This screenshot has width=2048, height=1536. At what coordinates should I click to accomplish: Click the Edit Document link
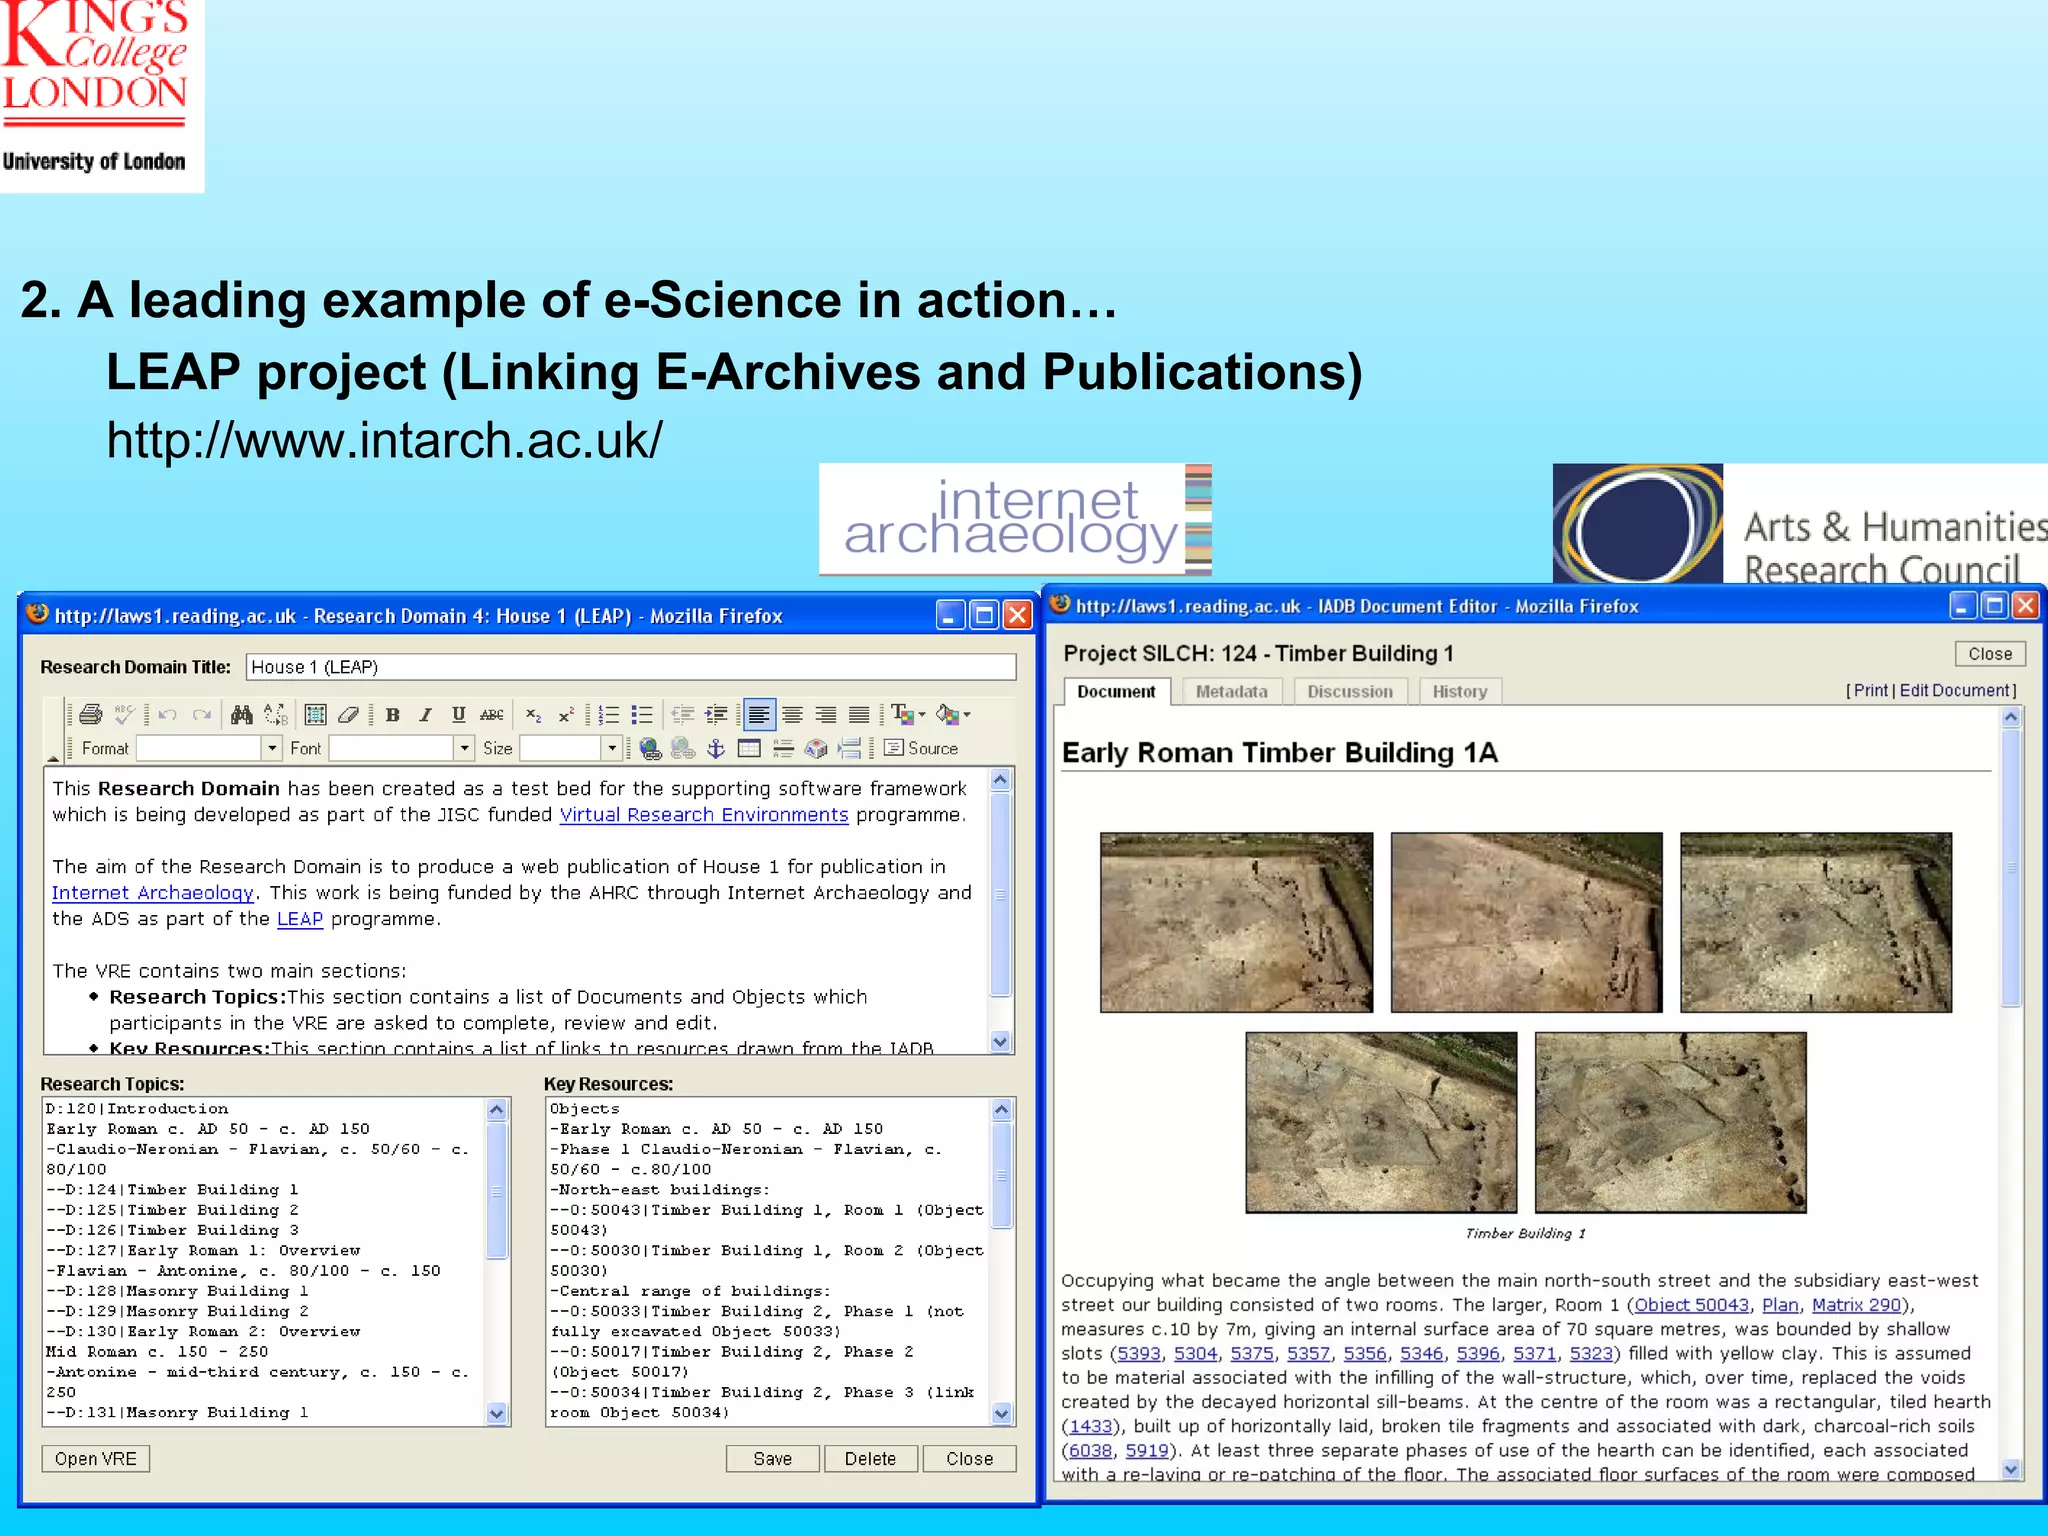1955,690
